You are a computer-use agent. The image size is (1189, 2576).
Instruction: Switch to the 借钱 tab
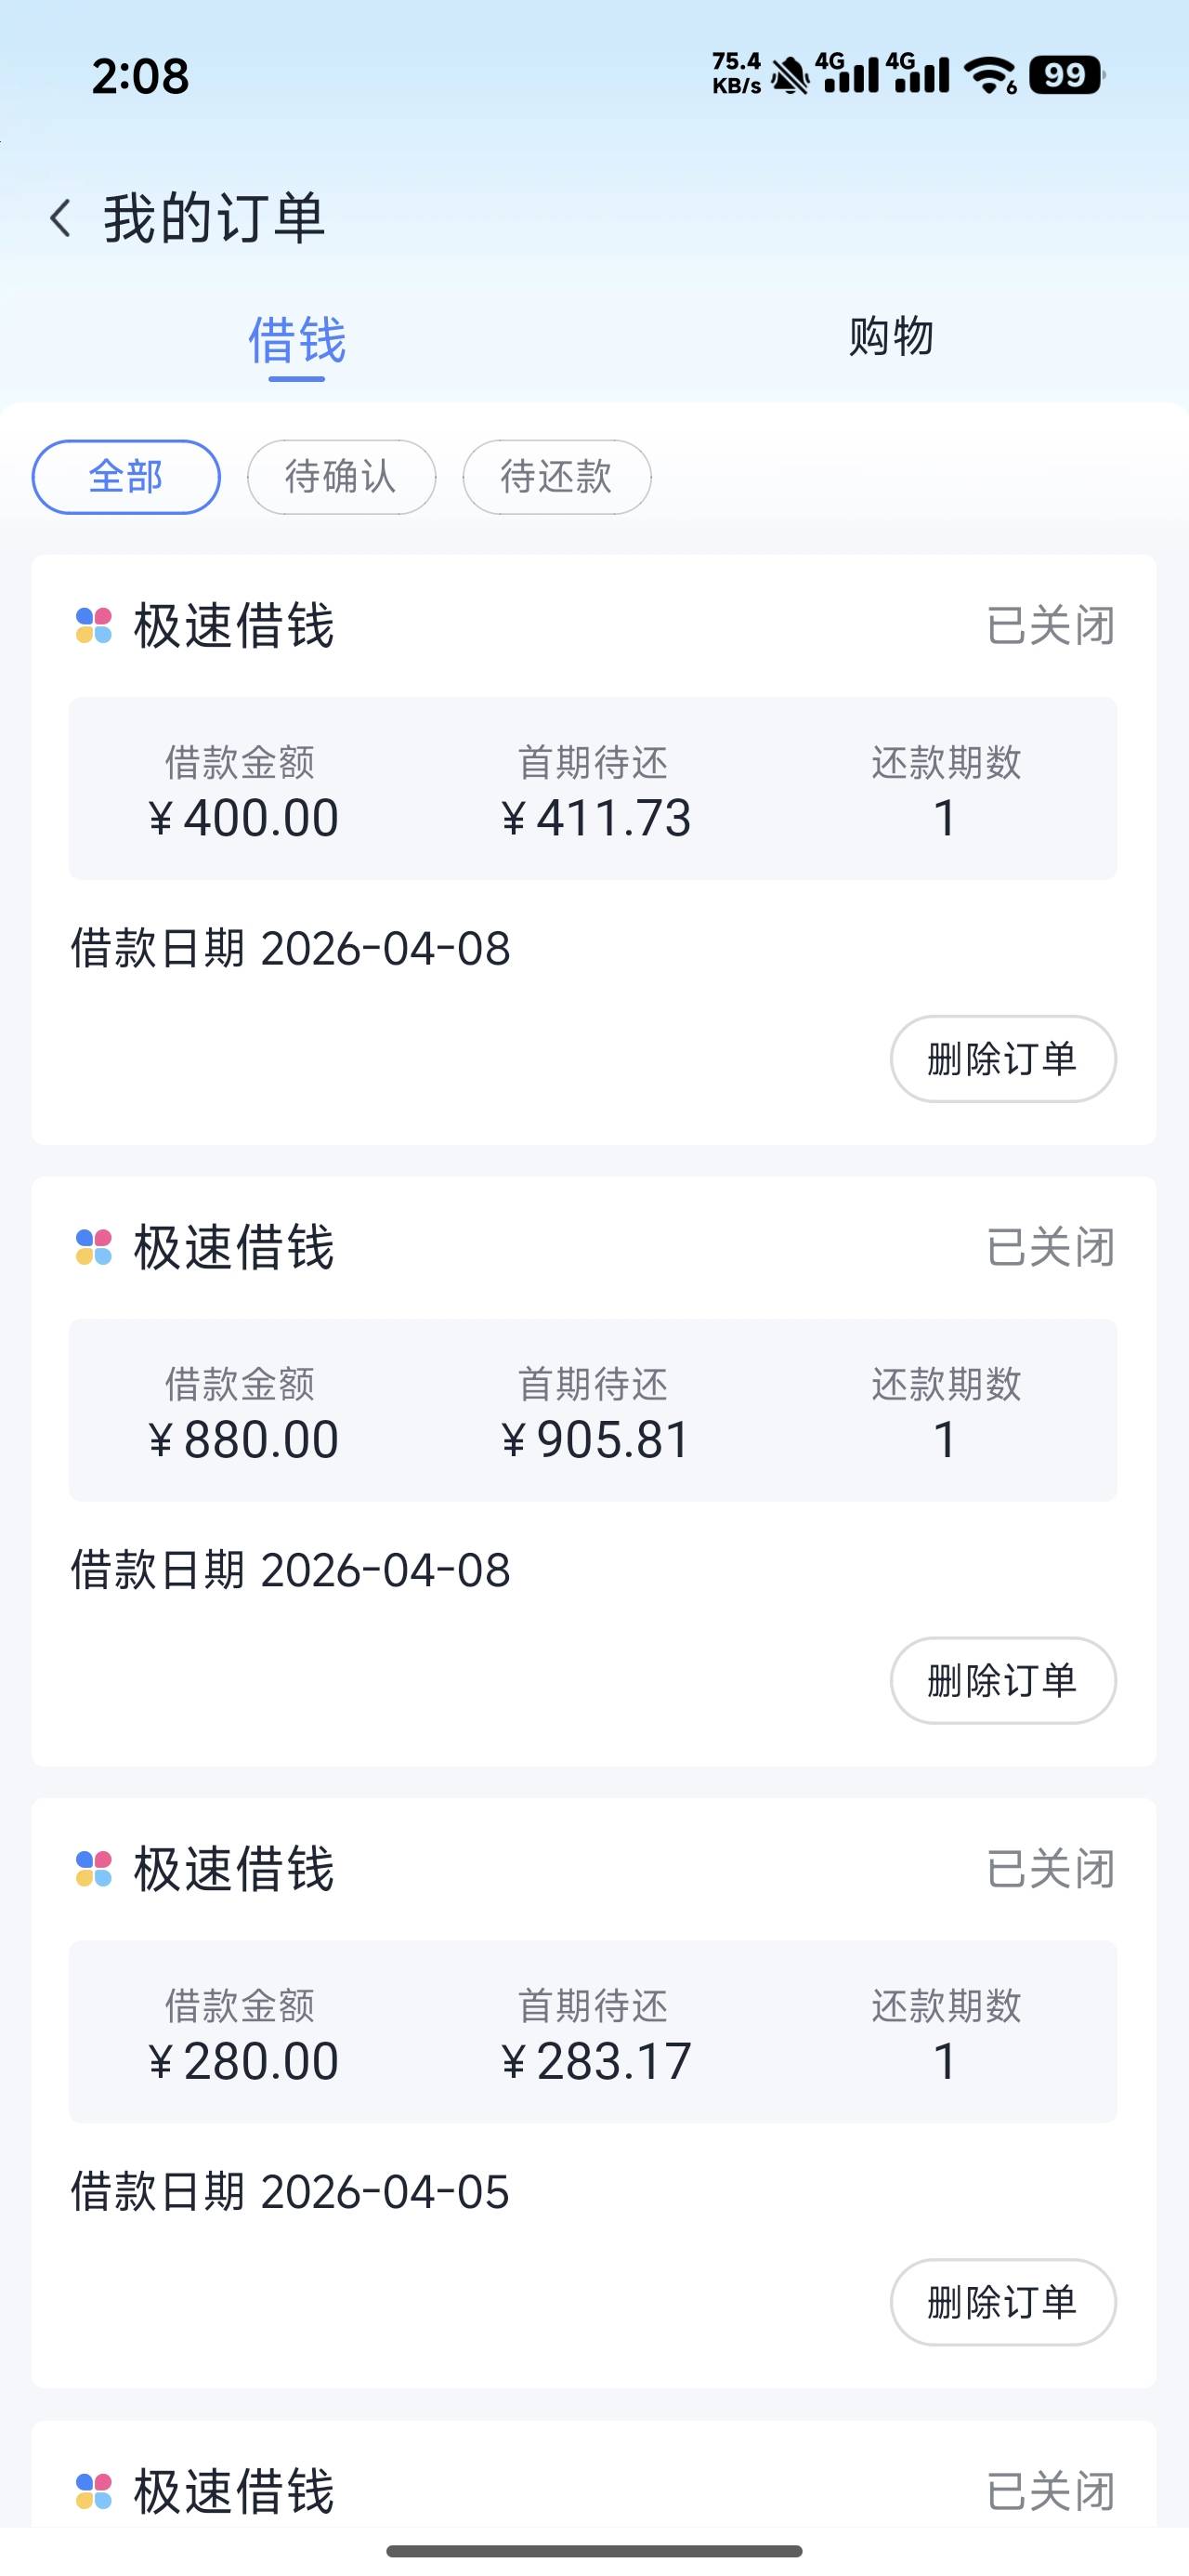pyautogui.click(x=297, y=341)
